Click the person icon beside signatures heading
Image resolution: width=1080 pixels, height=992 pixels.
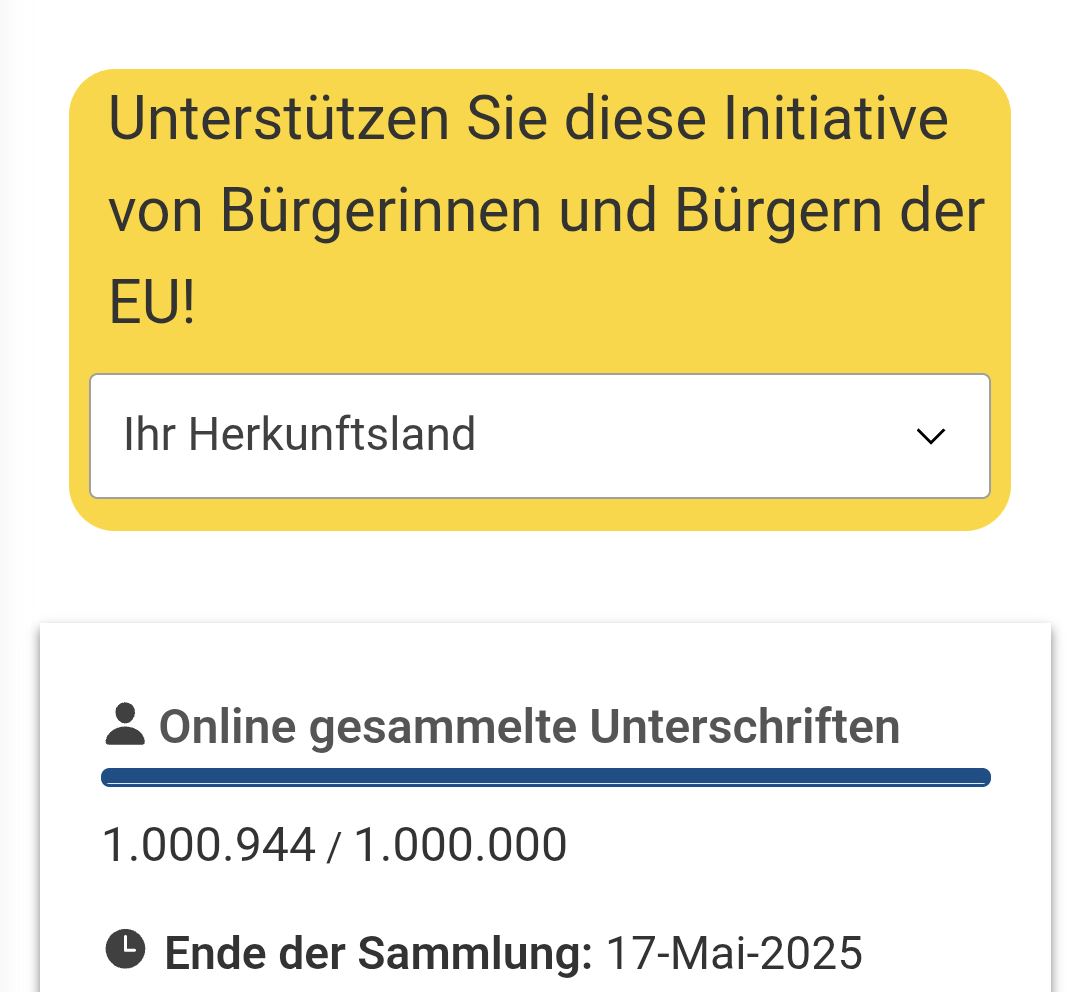125,725
